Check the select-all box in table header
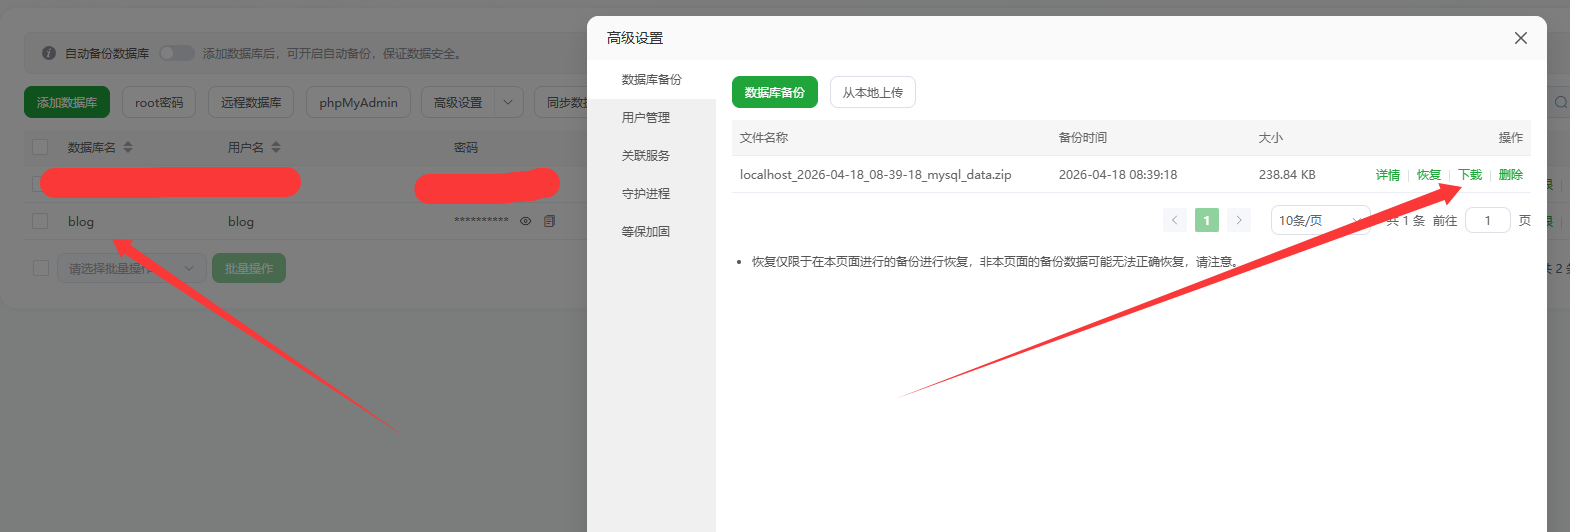 pos(40,147)
